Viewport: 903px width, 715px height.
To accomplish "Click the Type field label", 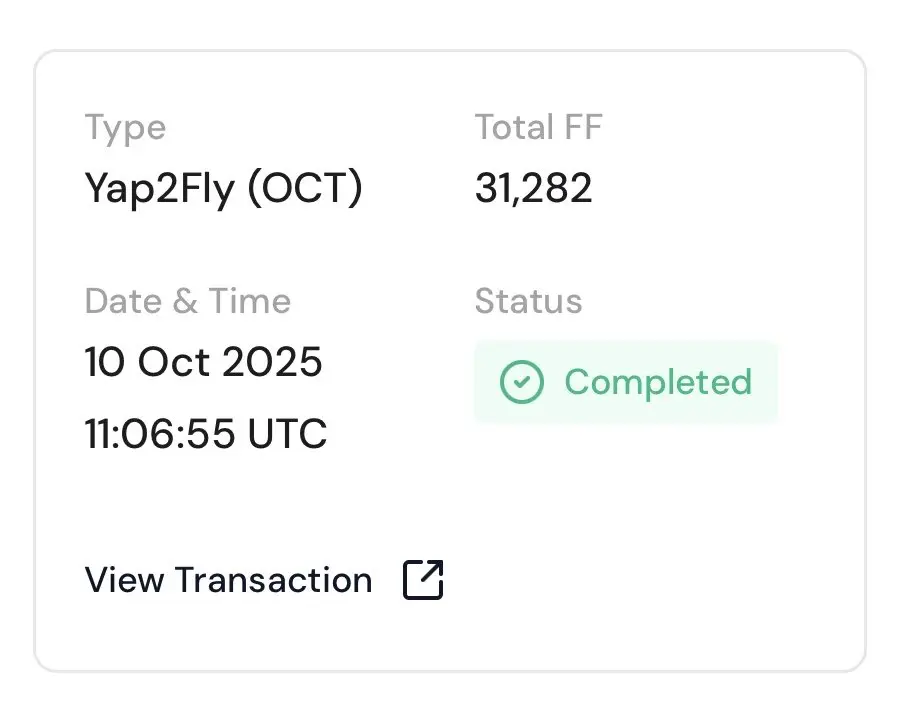I will click(x=125, y=128).
